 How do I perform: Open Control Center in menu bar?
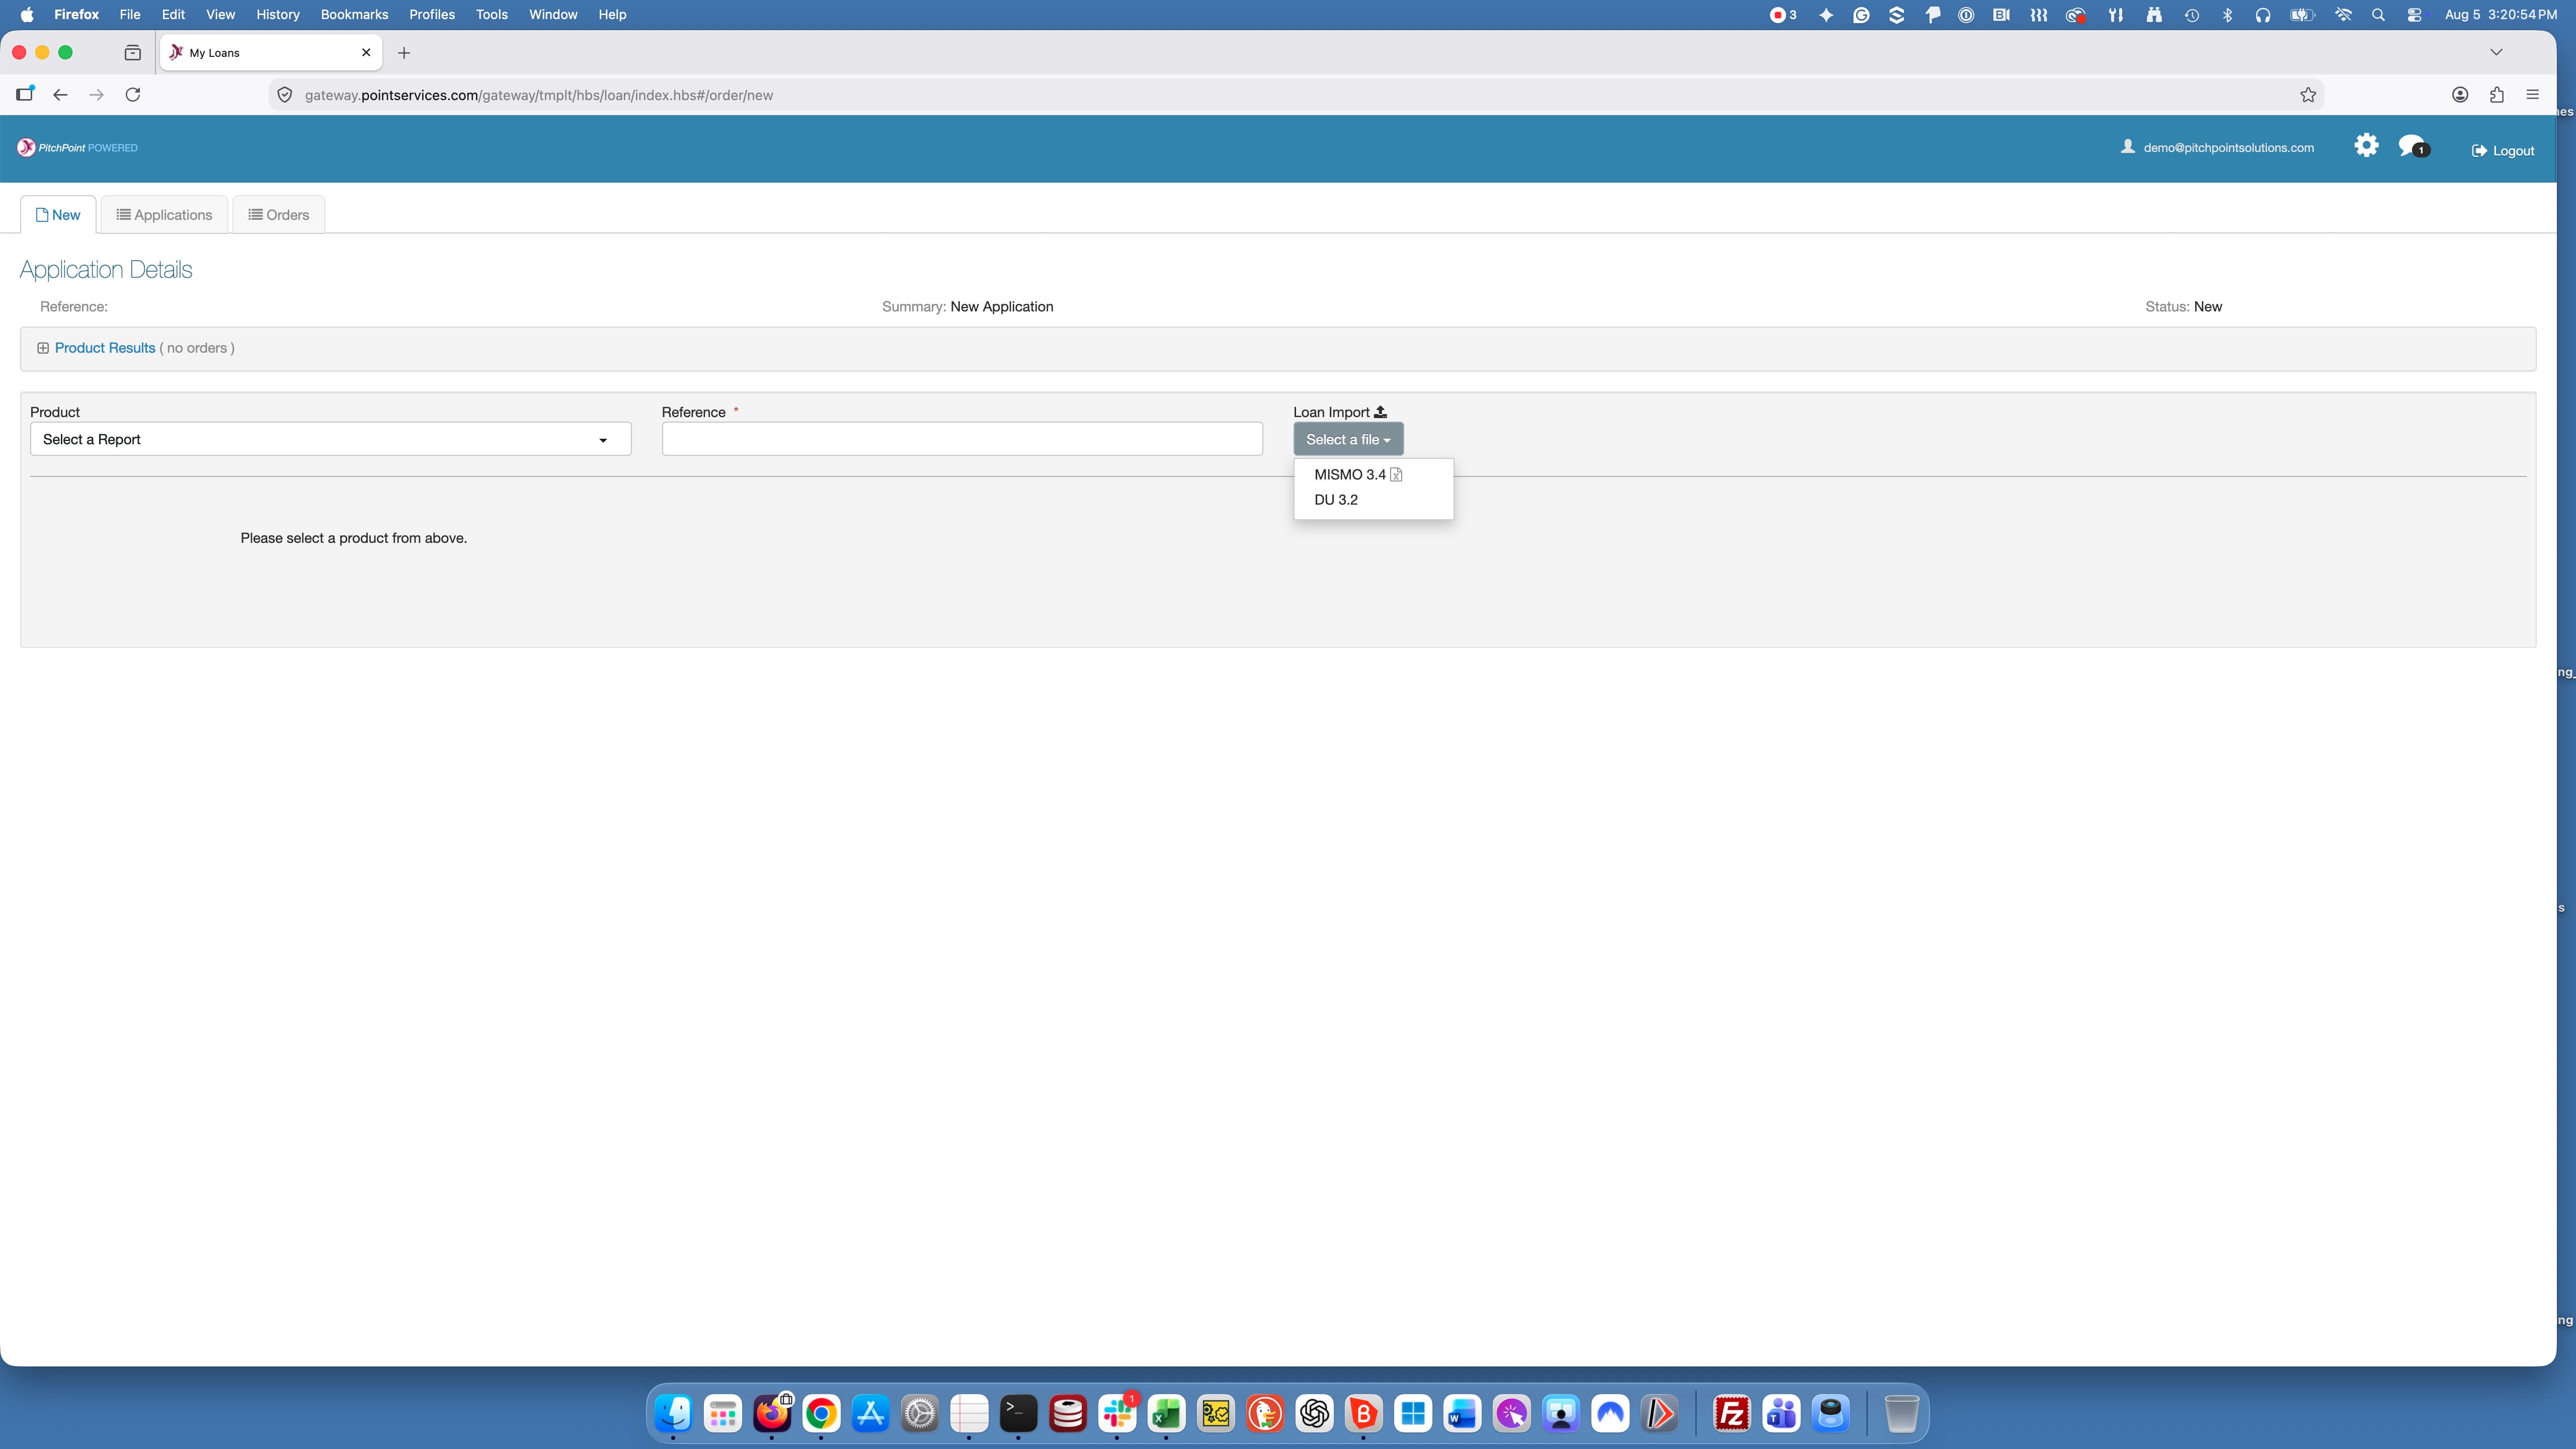(2415, 15)
